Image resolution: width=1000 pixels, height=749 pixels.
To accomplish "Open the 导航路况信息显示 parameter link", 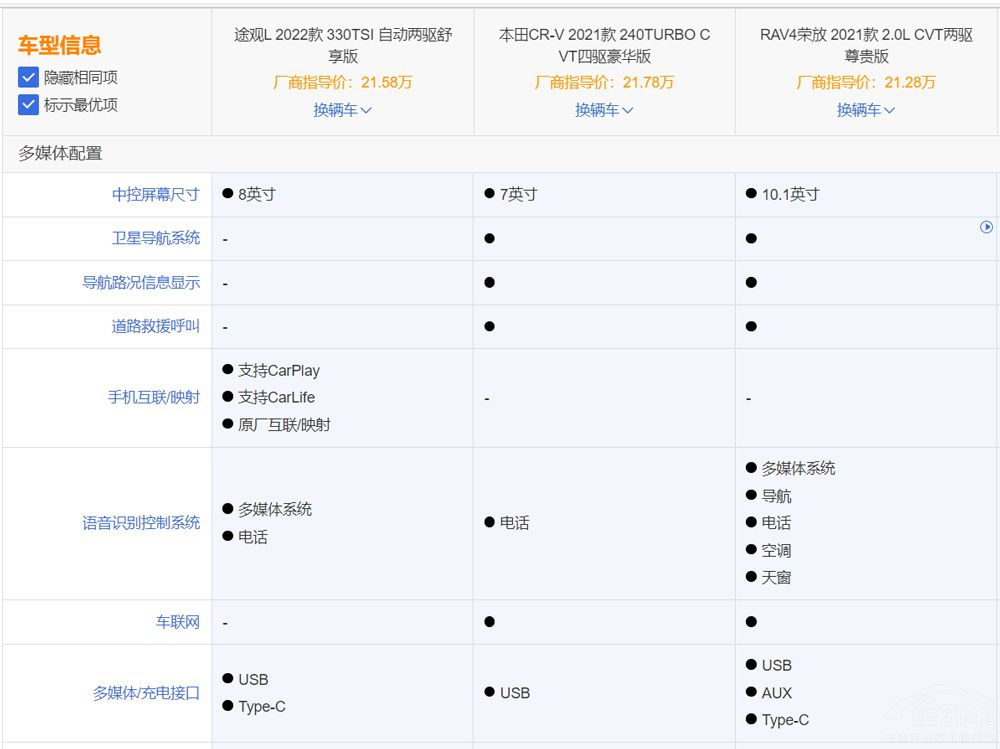I will pyautogui.click(x=141, y=282).
